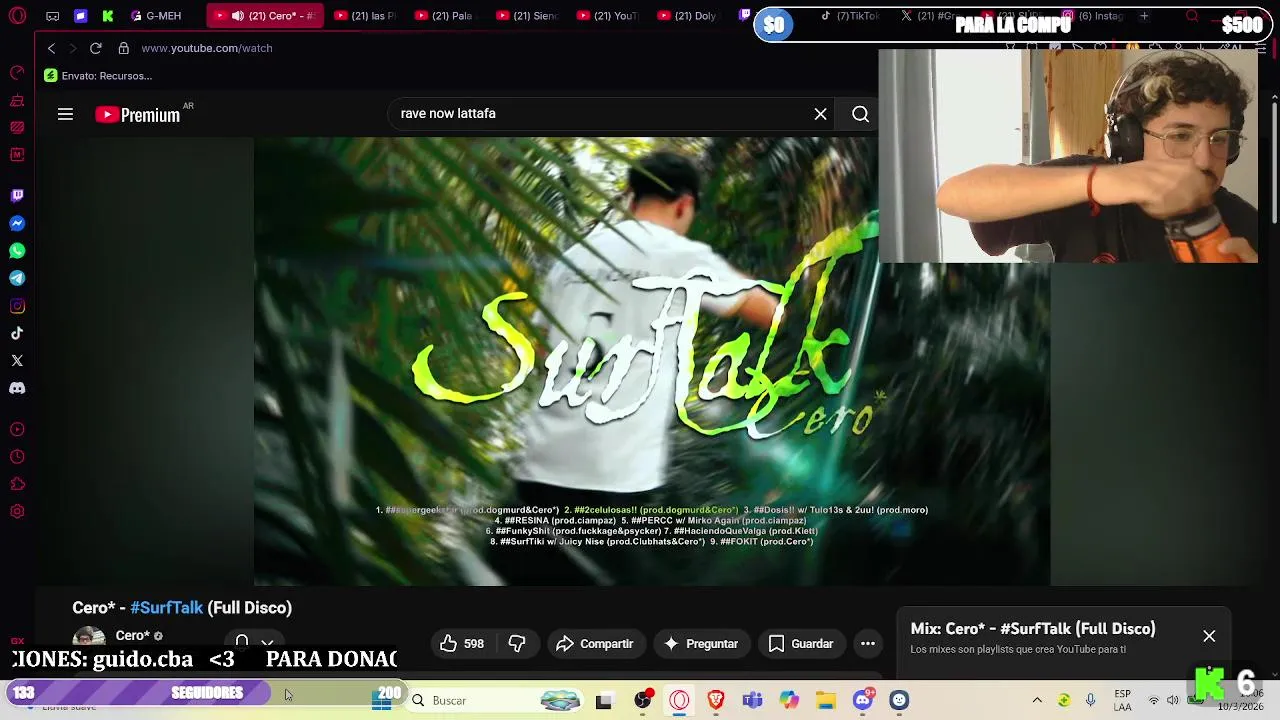Close the Mix: Cero* #SurfTalk panel
The image size is (1280, 720).
1209,636
